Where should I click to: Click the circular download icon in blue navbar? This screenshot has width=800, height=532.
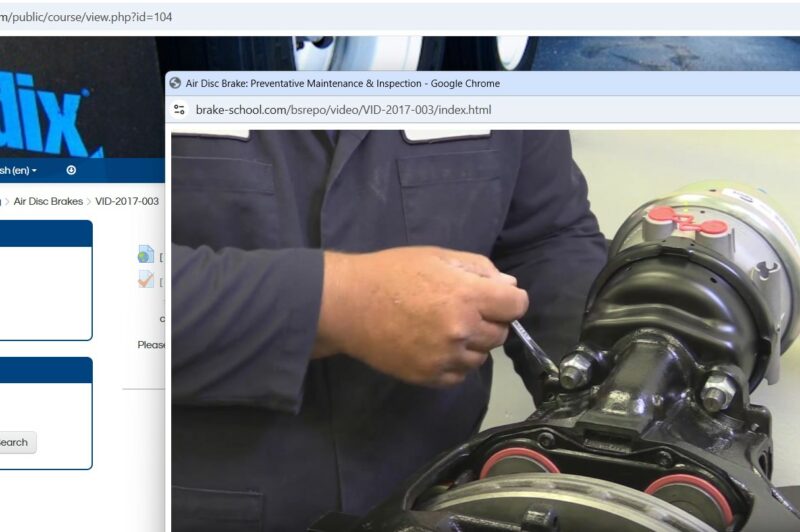[x=71, y=170]
